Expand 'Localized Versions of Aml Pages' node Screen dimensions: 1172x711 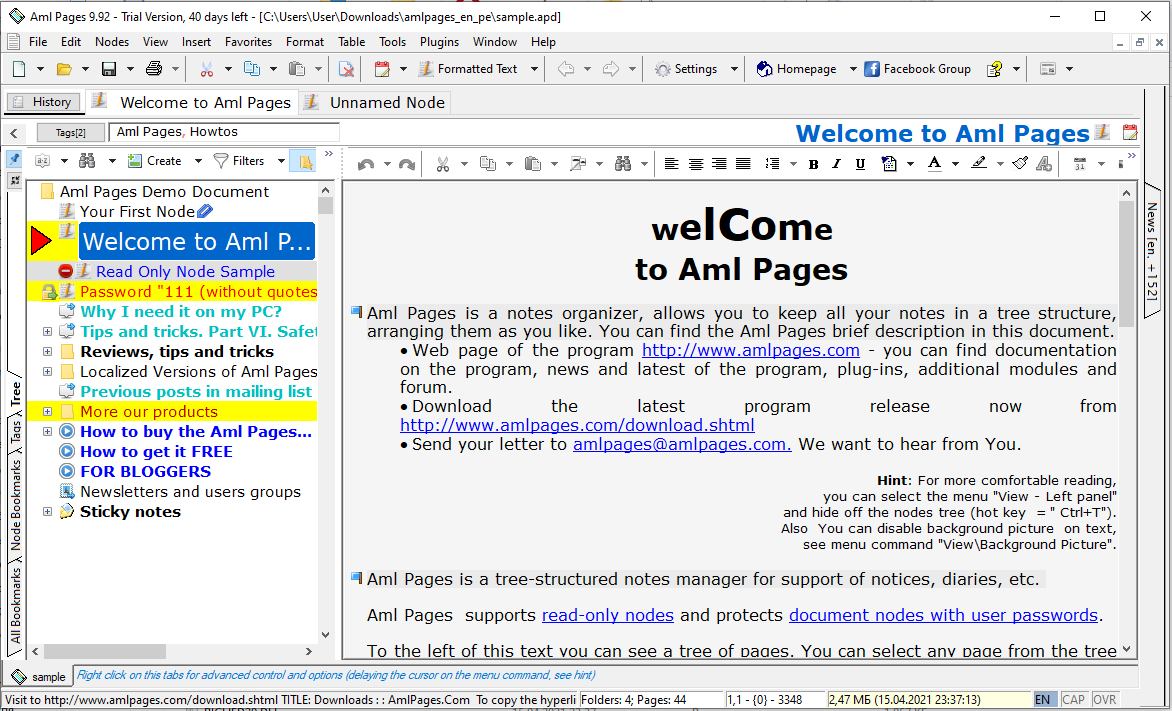point(47,372)
